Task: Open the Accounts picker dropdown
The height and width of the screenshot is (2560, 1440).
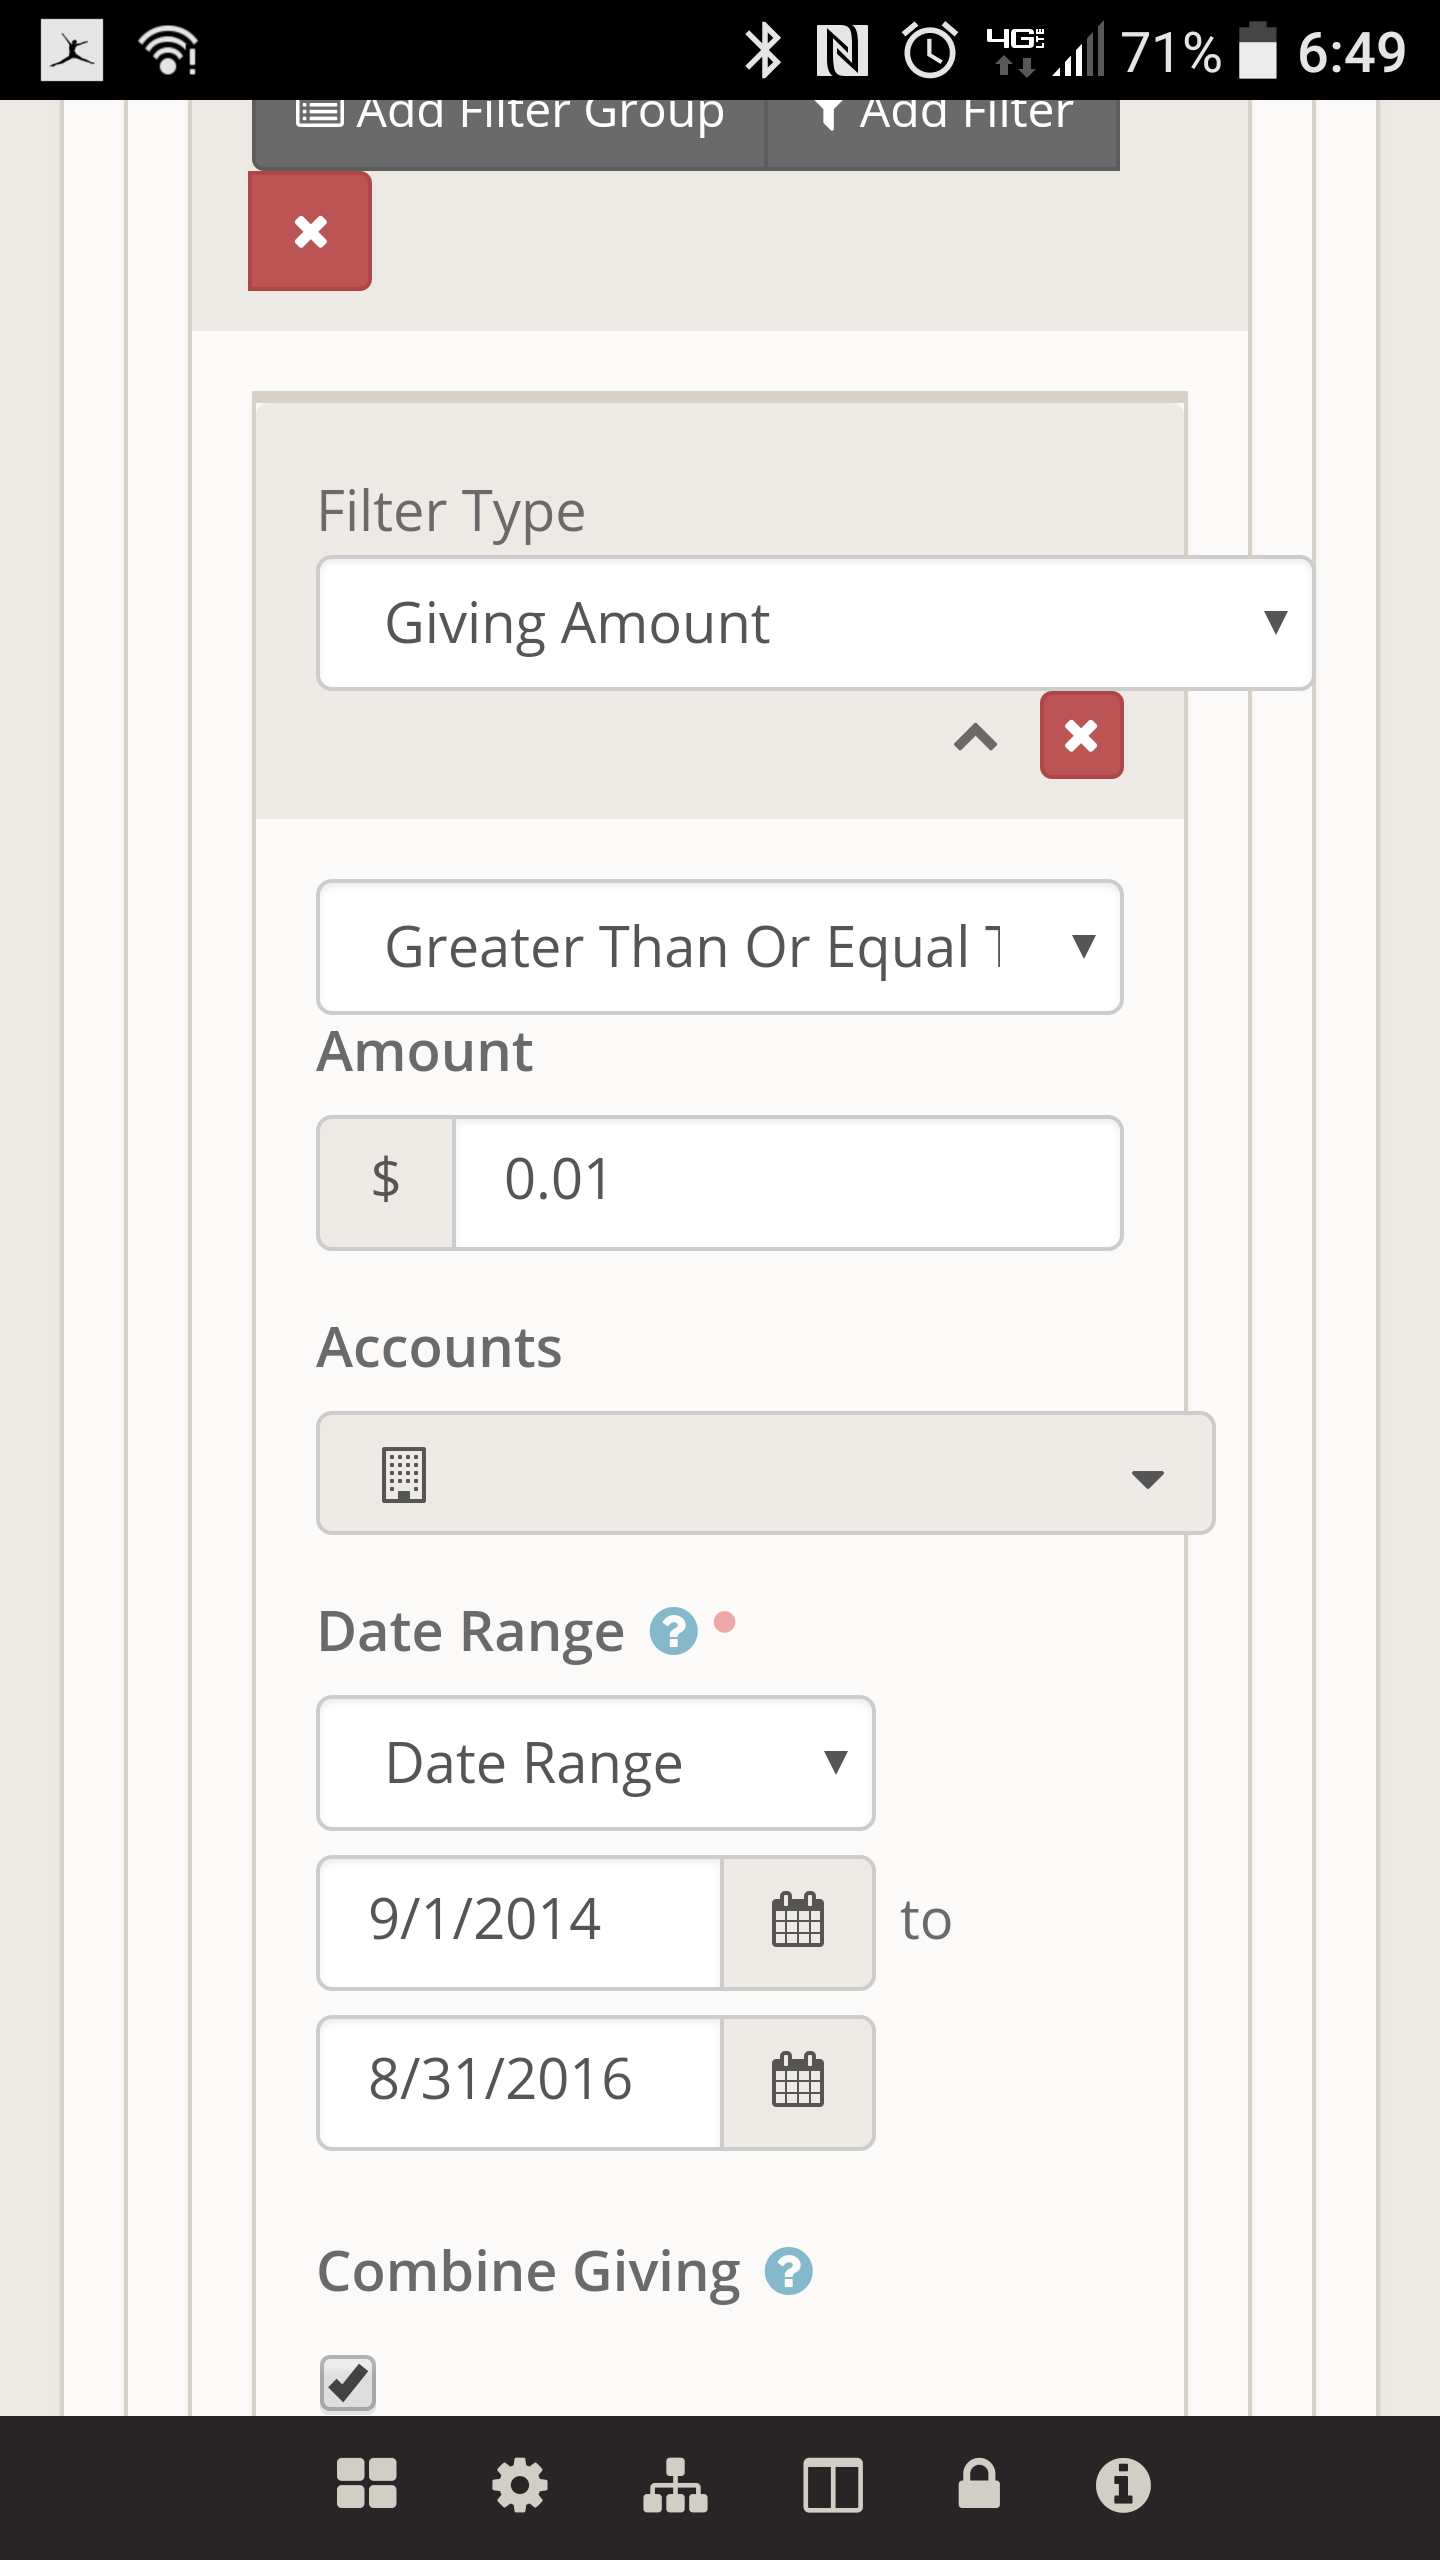Action: [x=765, y=1473]
